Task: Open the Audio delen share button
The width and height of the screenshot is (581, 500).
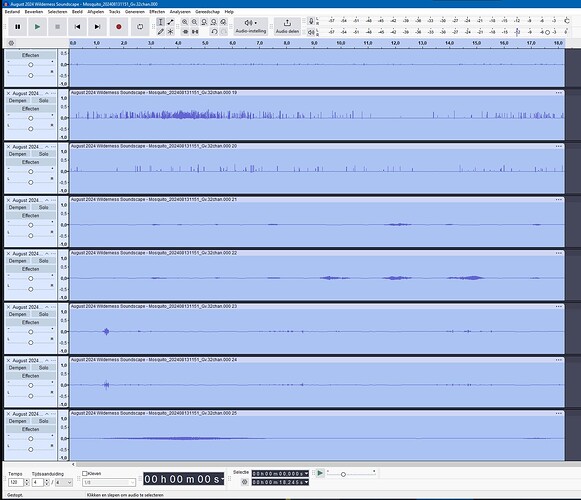Action: pyautogui.click(x=287, y=27)
